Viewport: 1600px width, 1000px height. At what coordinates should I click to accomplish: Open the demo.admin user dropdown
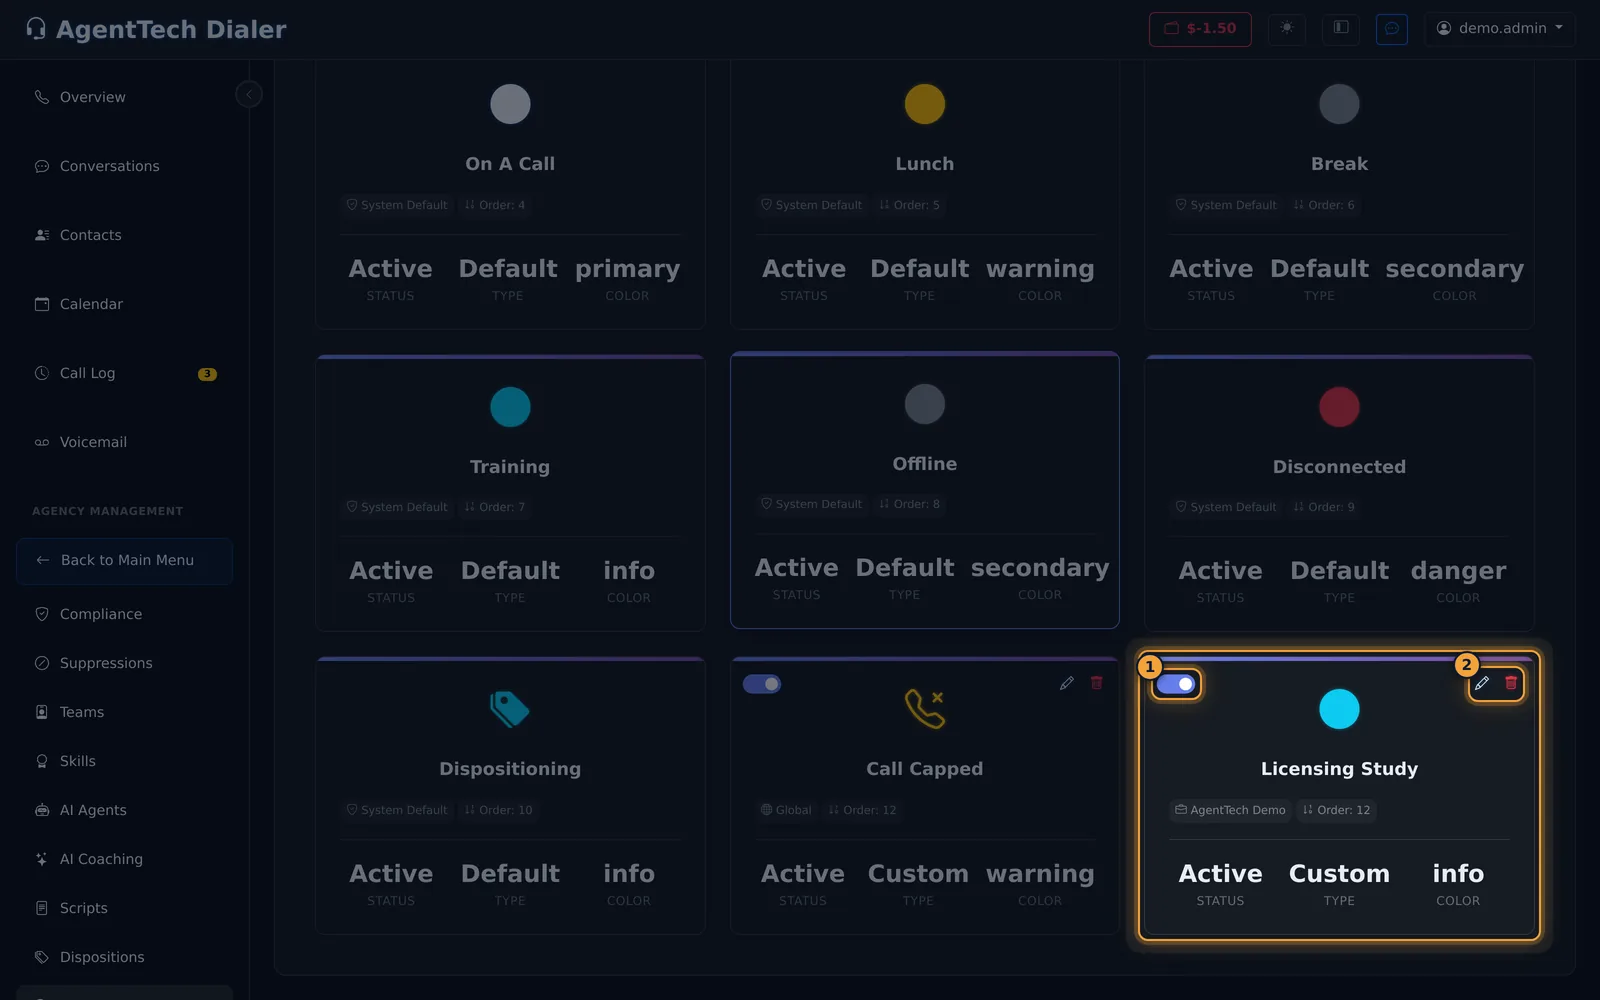pos(1499,28)
